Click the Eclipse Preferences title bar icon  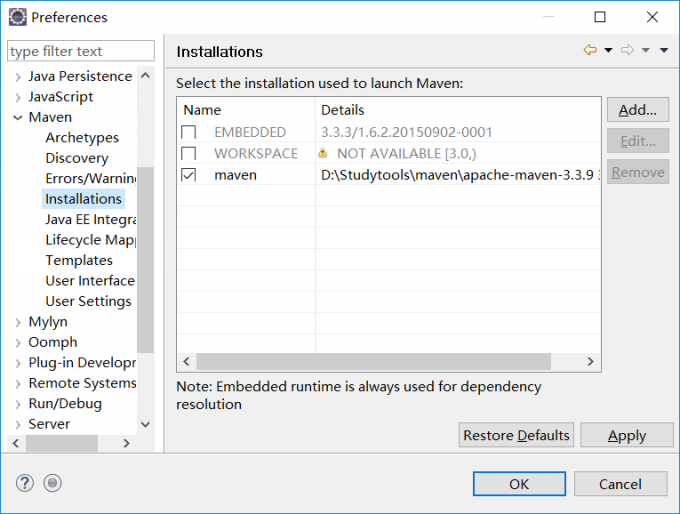[x=17, y=17]
